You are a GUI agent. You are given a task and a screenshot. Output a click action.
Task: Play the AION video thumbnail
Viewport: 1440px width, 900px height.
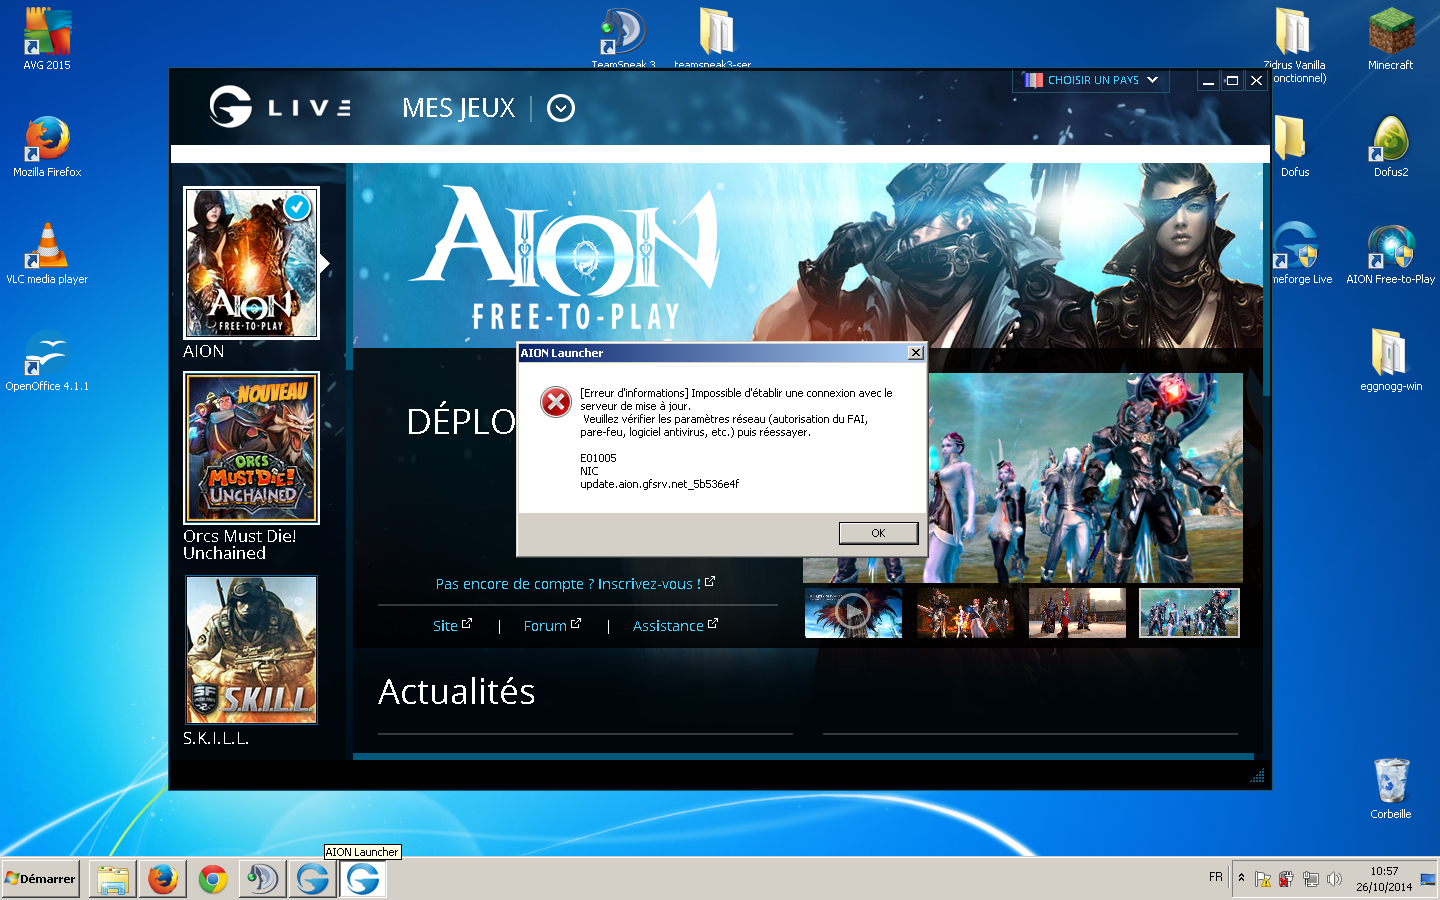tap(853, 612)
